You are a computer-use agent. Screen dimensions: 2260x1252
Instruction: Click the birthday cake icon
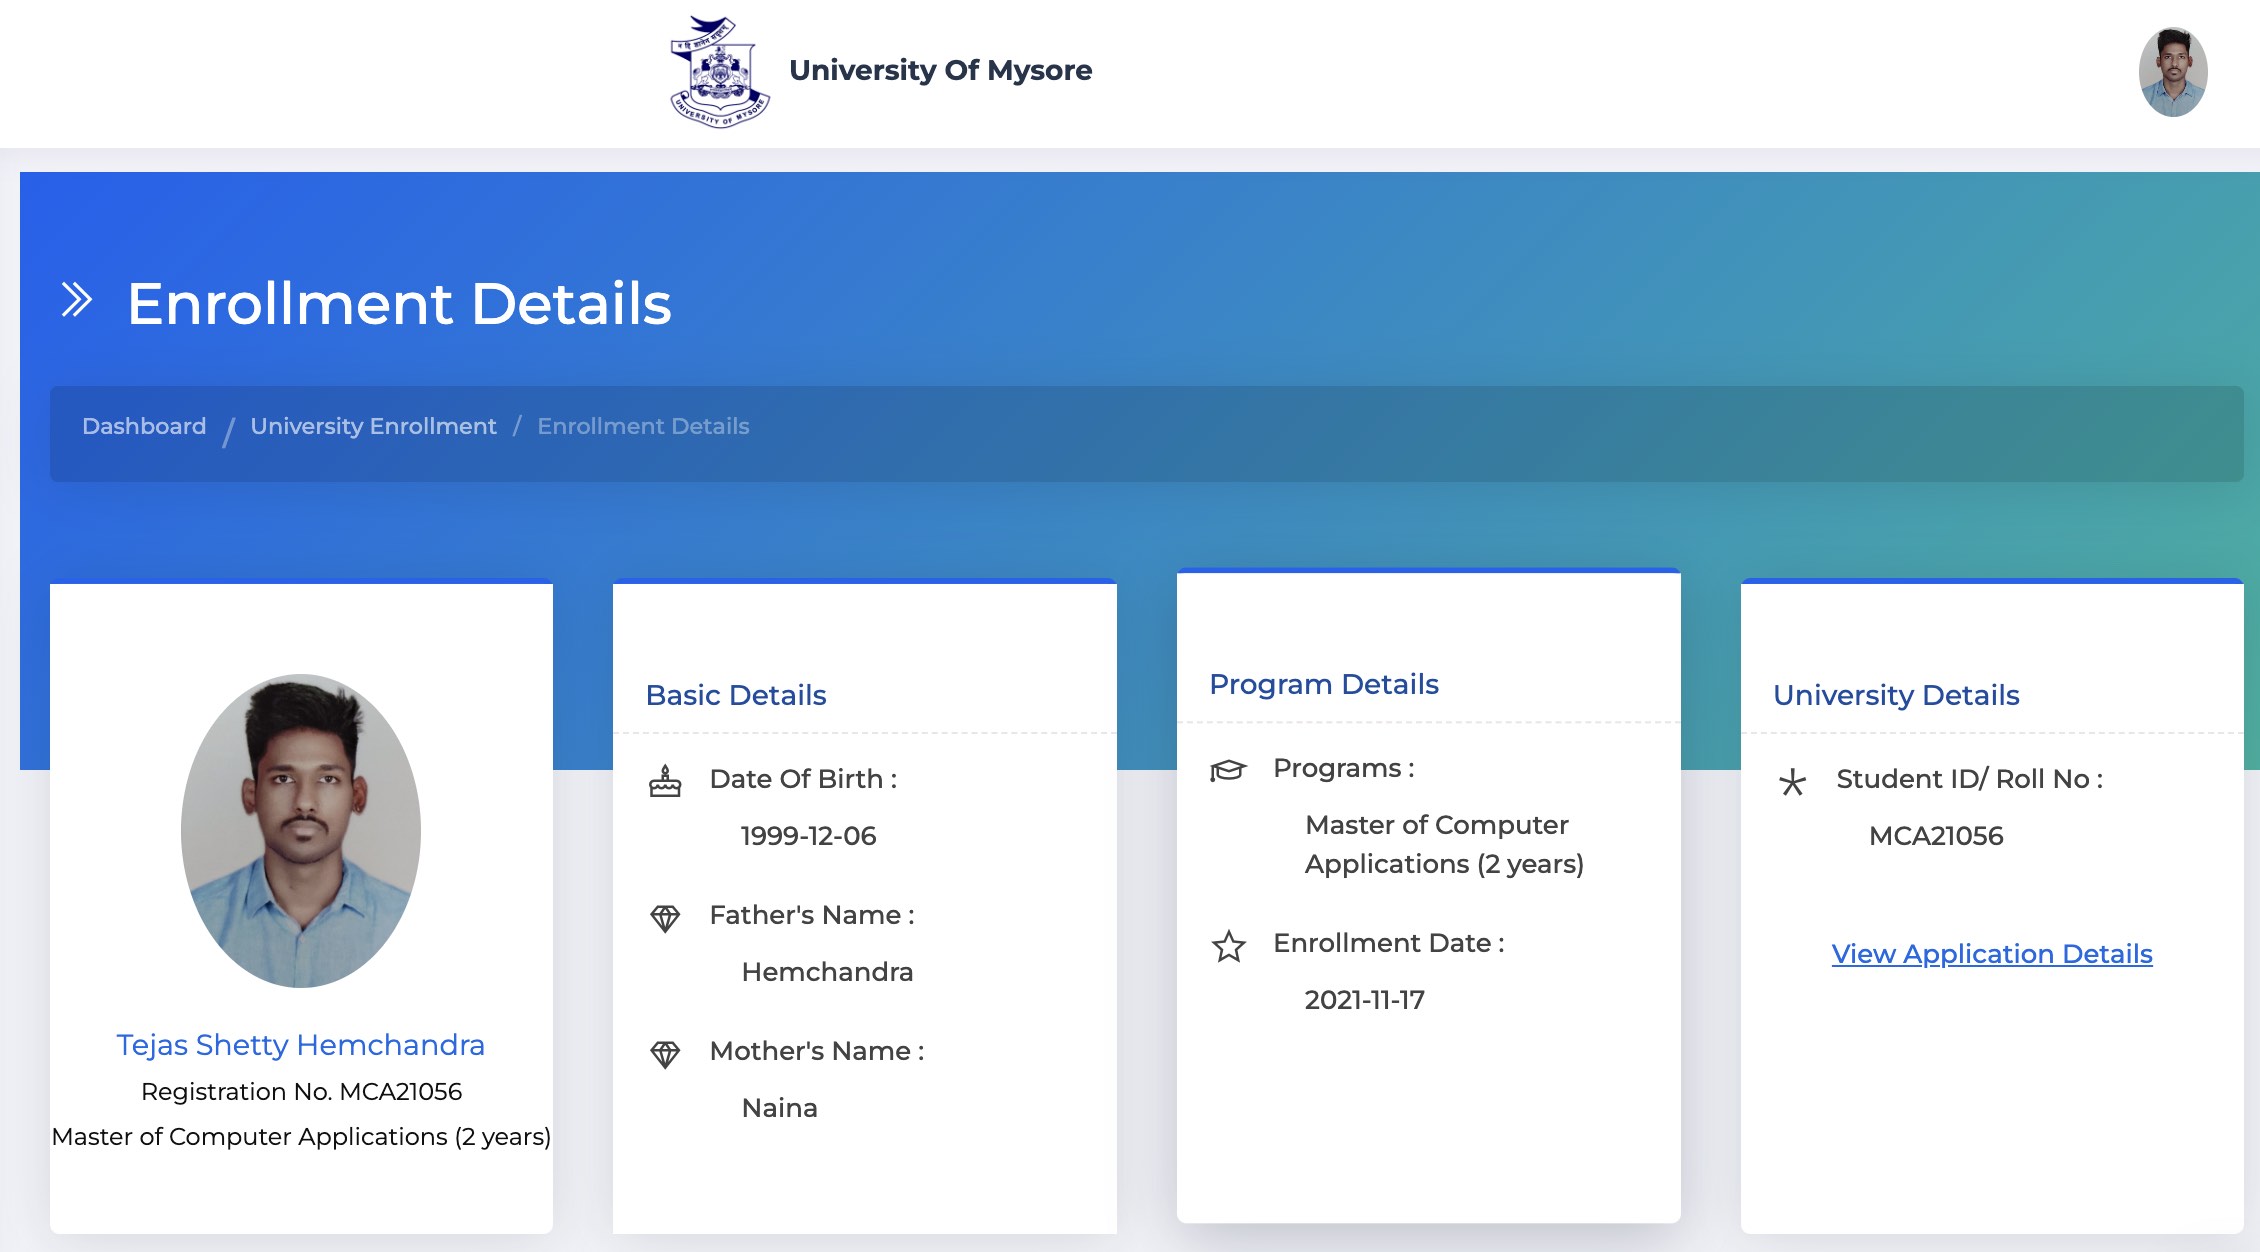pos(665,780)
